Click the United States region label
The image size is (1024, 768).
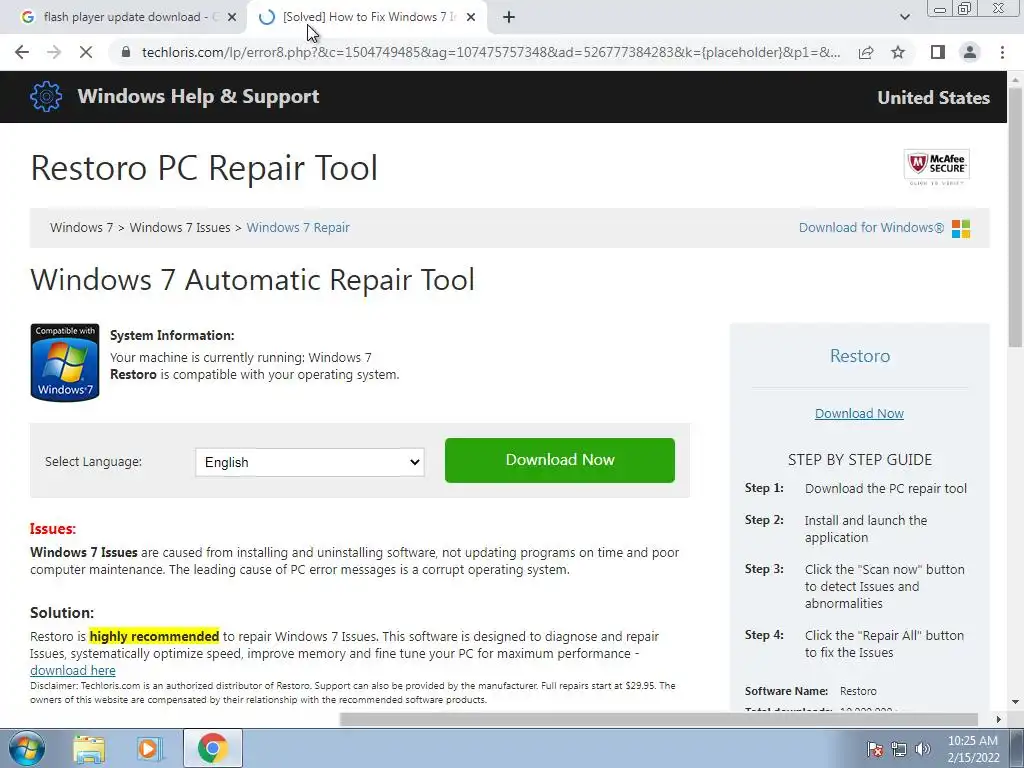point(933,98)
